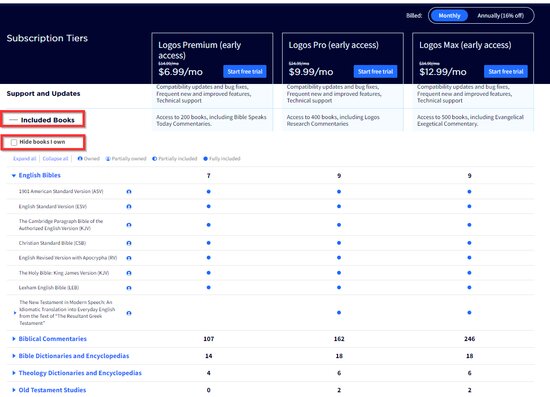Click owned icon for Holy Bible King James Version
This screenshot has height=397, width=550.
point(129,273)
